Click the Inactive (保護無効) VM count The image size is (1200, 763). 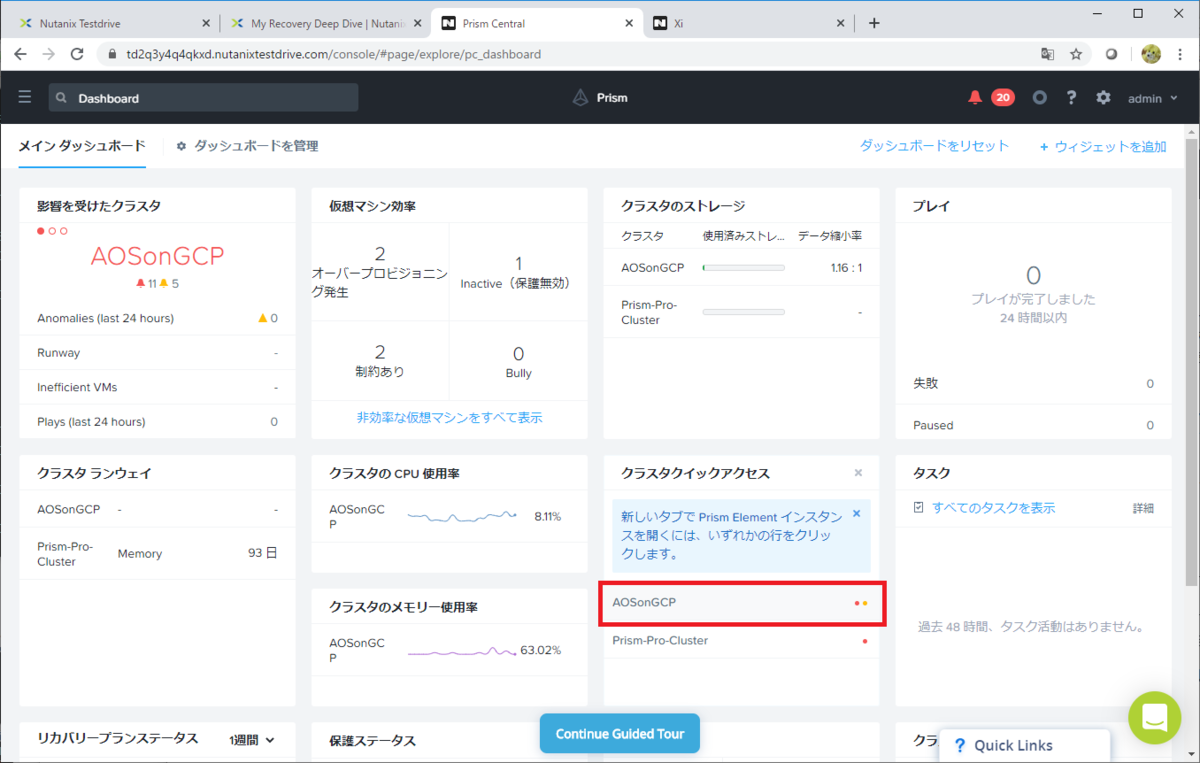point(518,262)
